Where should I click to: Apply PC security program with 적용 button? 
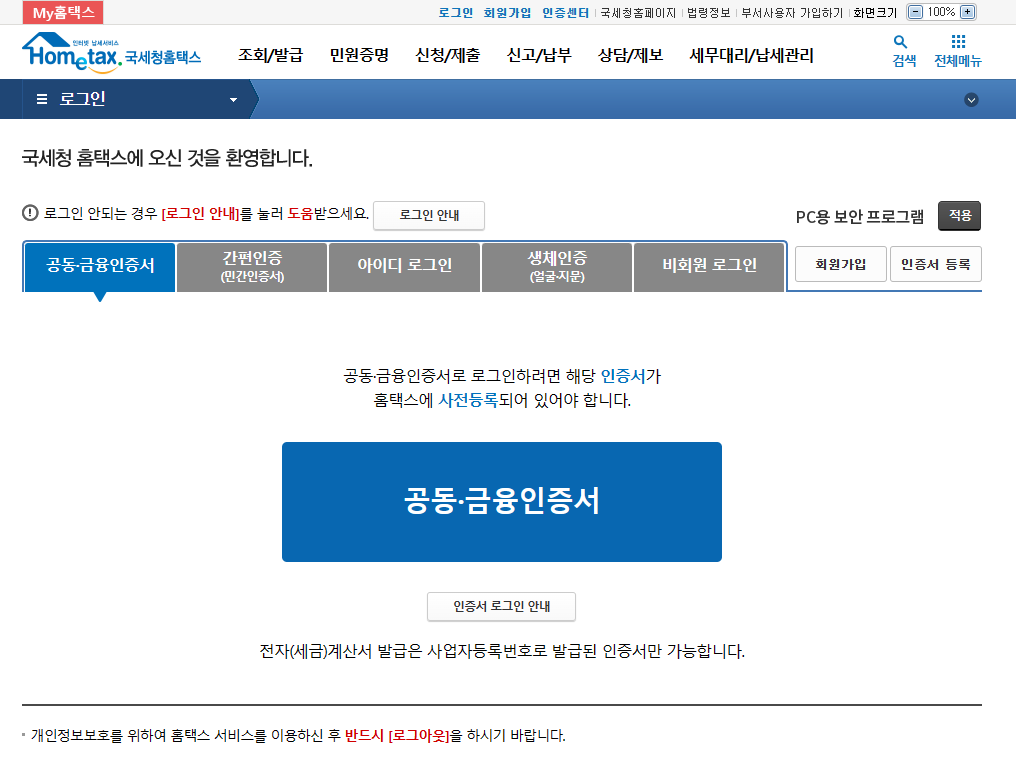959,214
